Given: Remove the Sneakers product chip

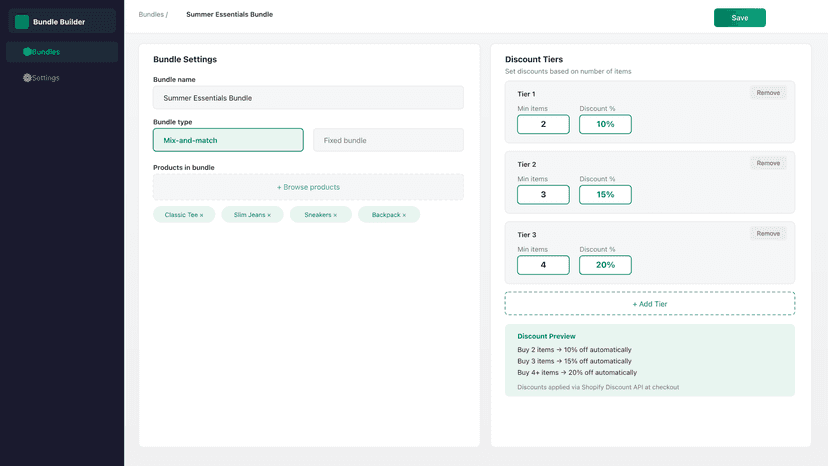Looking at the screenshot, I should point(335,215).
